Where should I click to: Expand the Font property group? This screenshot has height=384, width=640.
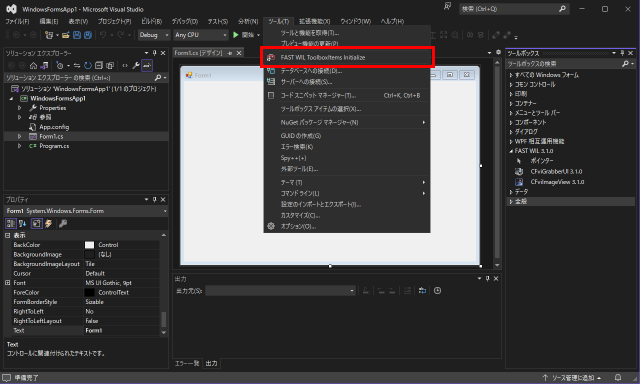click(x=7, y=283)
